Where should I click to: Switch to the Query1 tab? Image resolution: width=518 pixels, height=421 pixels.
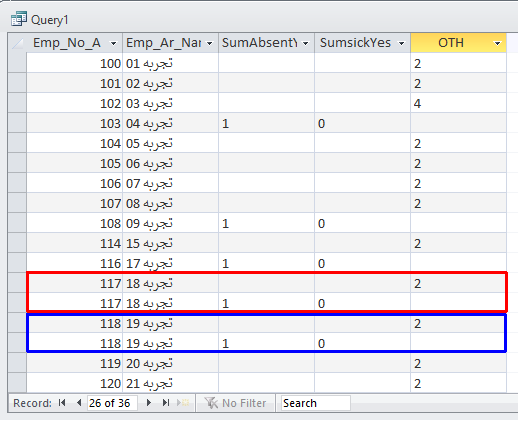[40, 20]
